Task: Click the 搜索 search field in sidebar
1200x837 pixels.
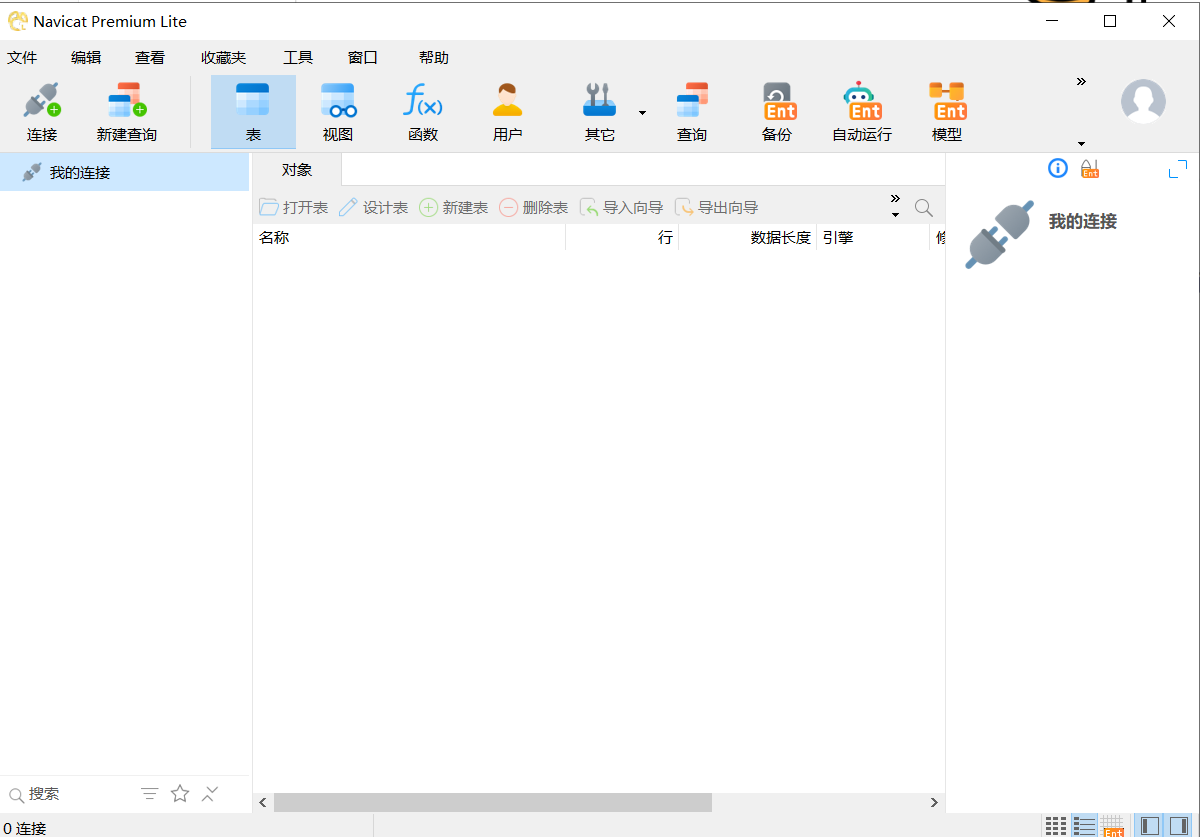Action: point(70,794)
